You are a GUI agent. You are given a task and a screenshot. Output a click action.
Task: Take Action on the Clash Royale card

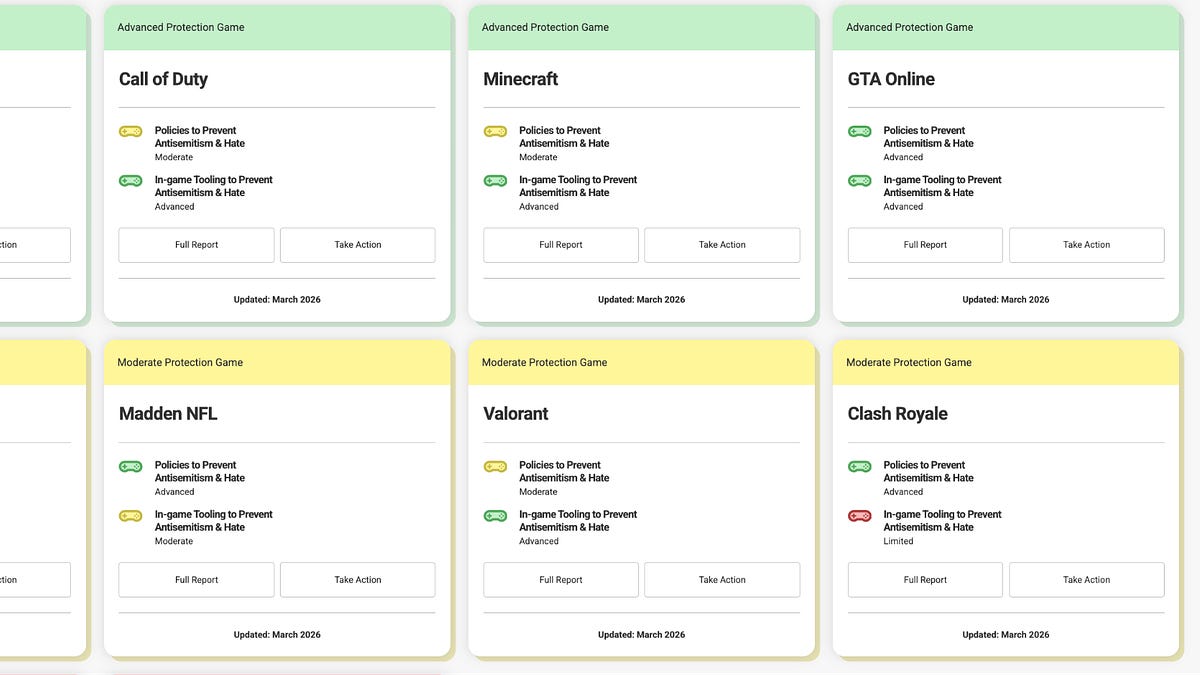click(1087, 580)
